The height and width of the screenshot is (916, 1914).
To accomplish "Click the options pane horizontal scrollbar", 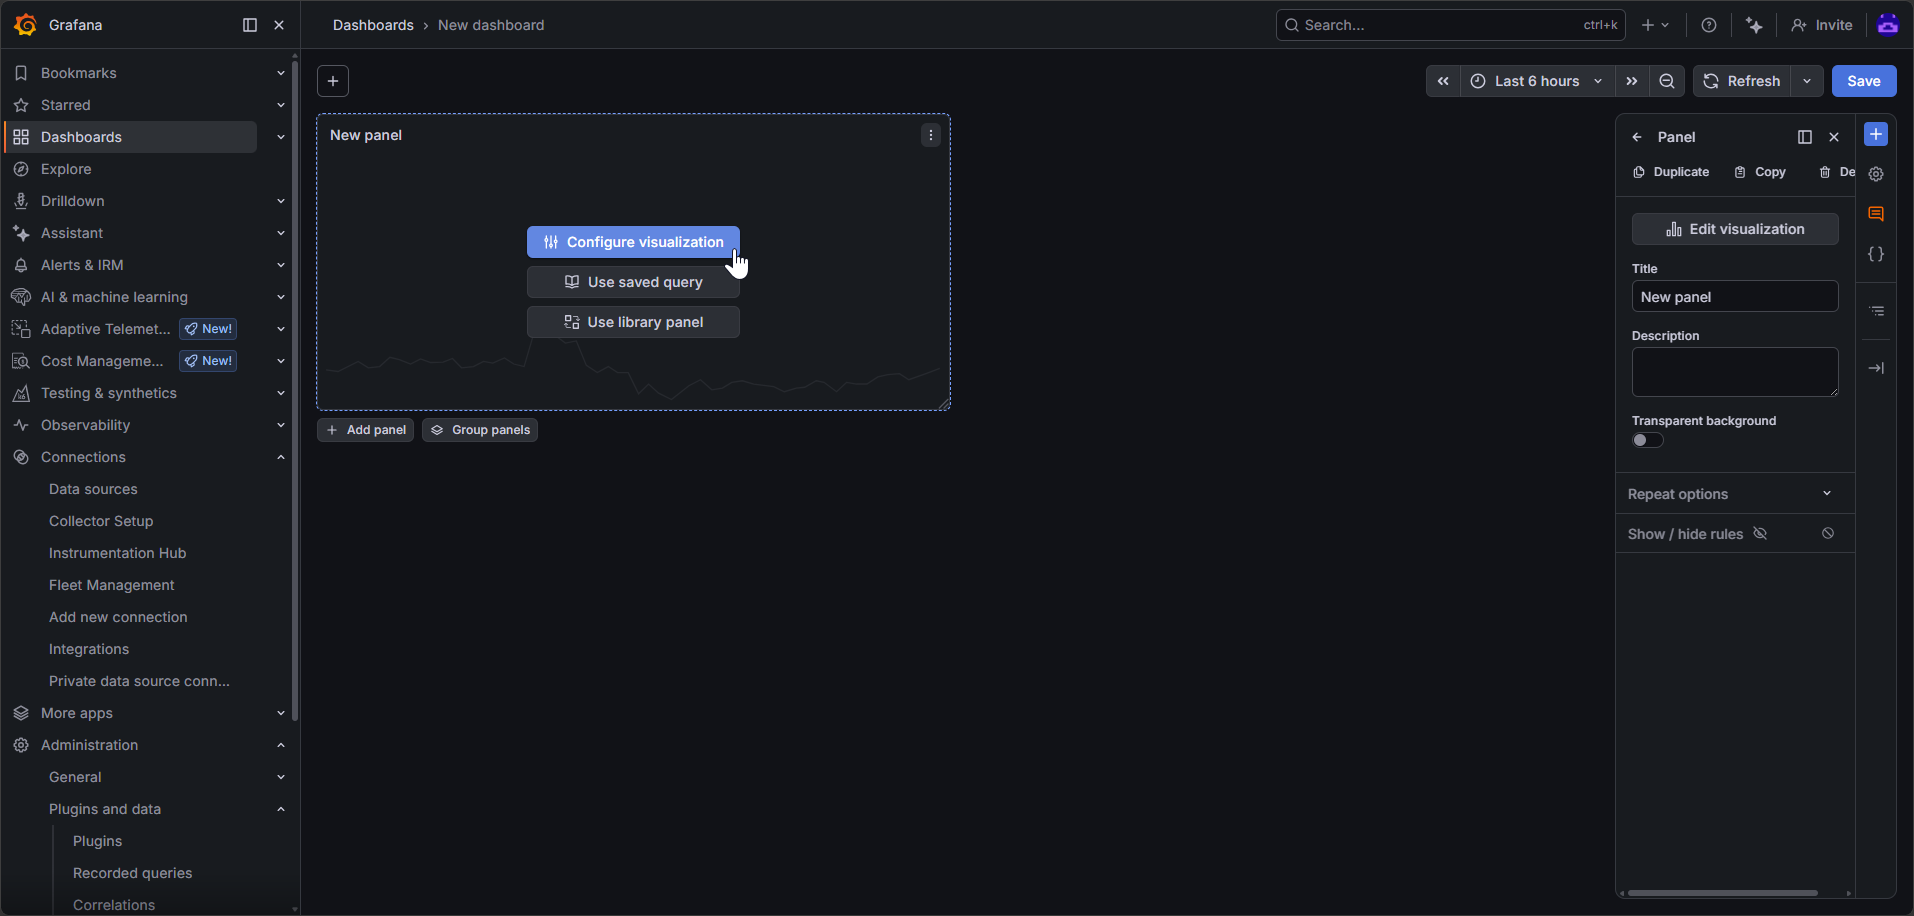I will coord(1722,893).
